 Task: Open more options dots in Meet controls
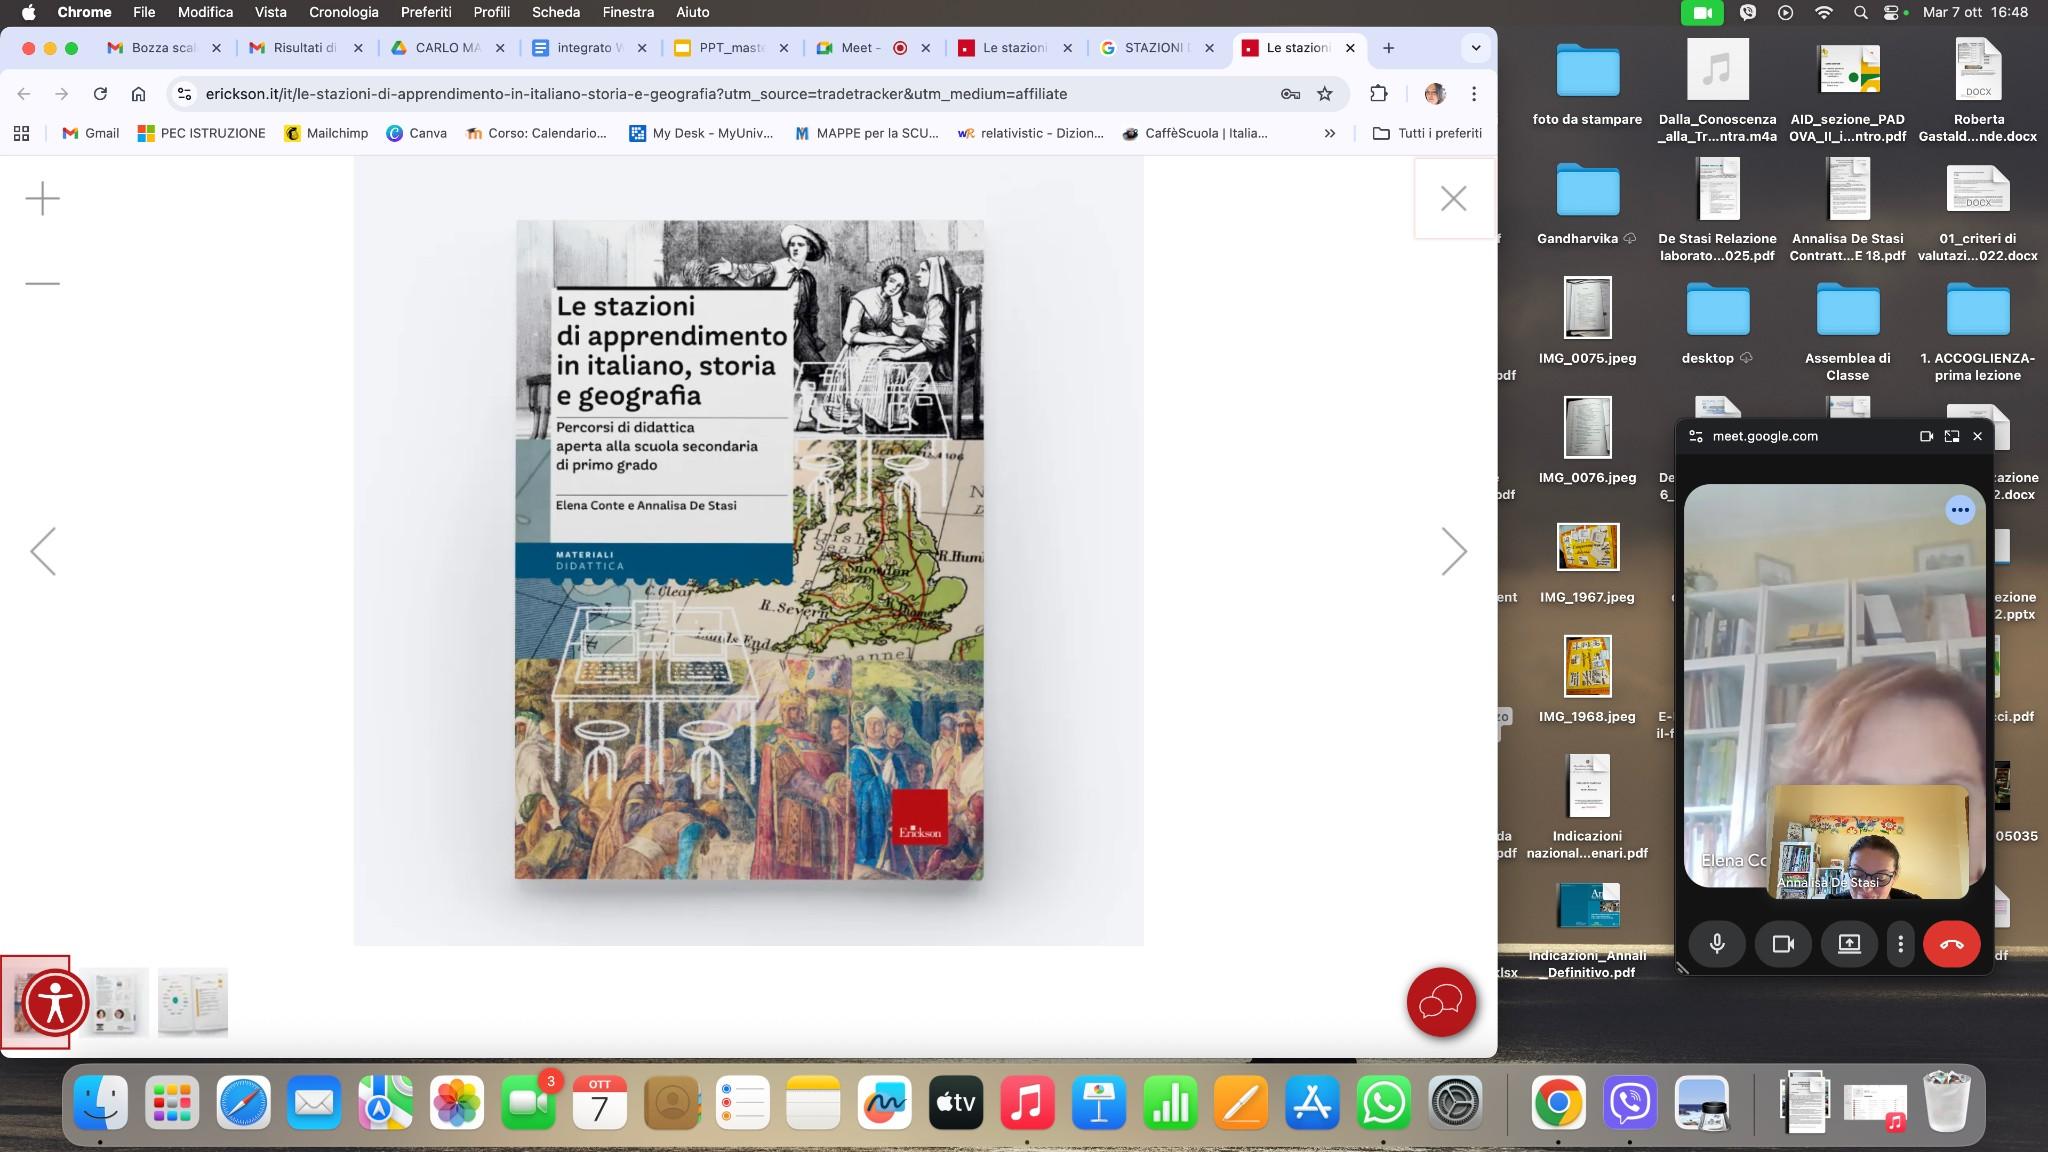(x=1901, y=944)
